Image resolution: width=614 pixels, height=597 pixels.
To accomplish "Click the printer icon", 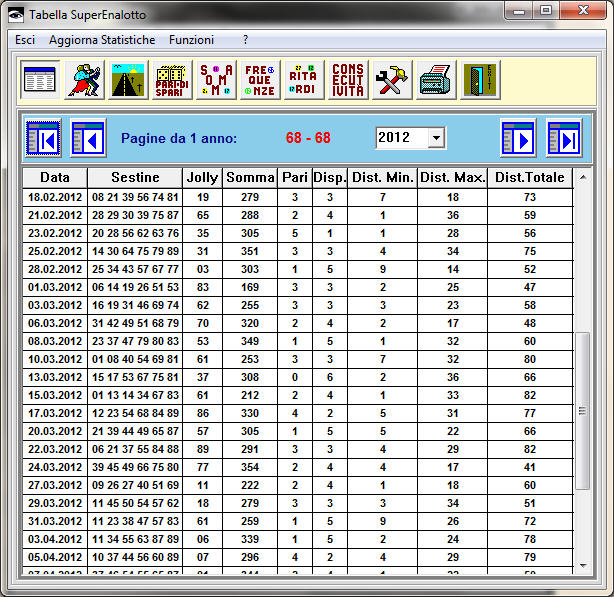I will (436, 80).
